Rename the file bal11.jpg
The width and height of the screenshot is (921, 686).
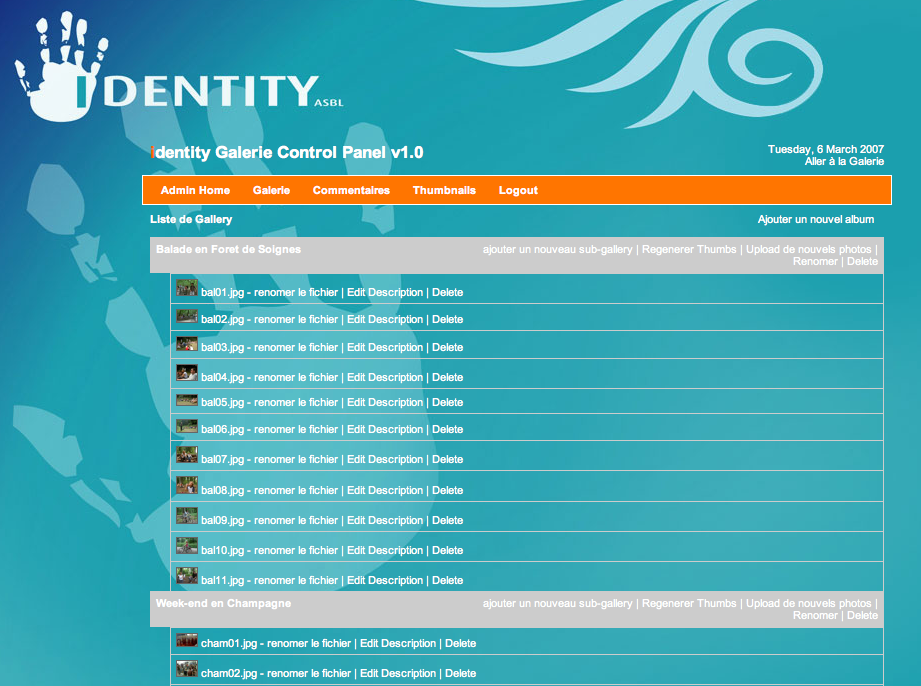[x=296, y=580]
